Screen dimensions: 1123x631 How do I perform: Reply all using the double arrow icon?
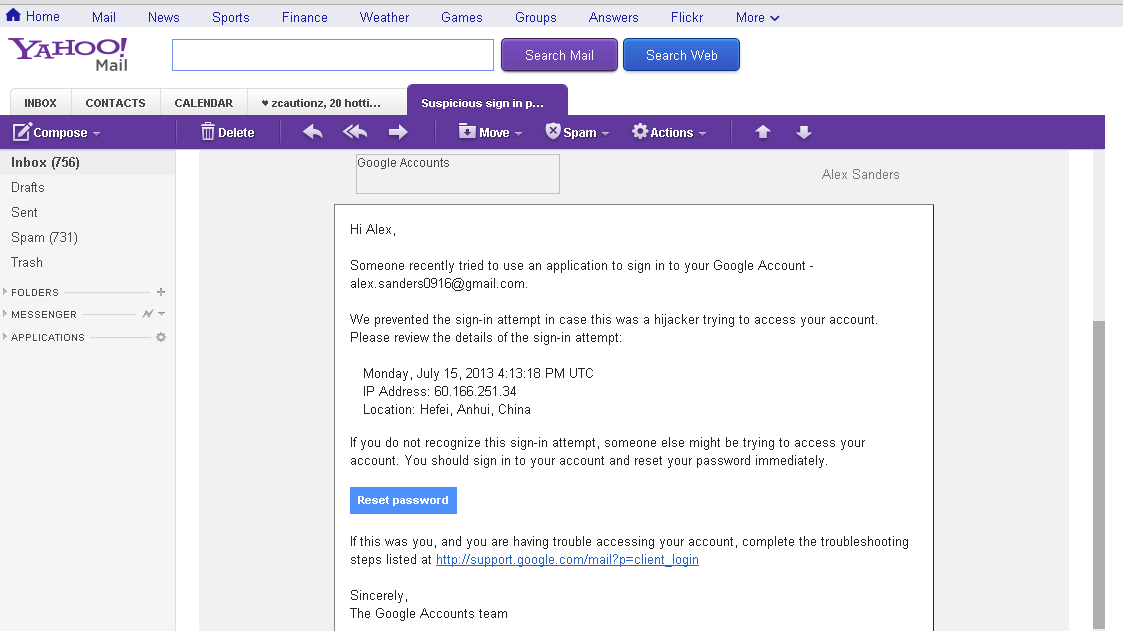tap(355, 132)
